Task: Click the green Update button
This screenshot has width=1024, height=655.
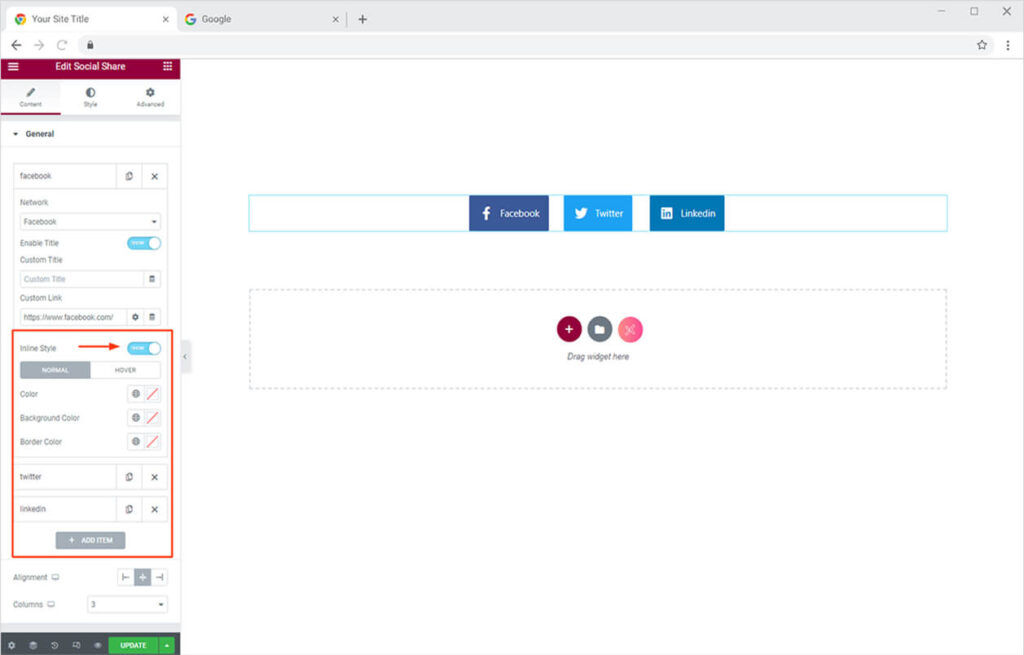Action: point(133,645)
